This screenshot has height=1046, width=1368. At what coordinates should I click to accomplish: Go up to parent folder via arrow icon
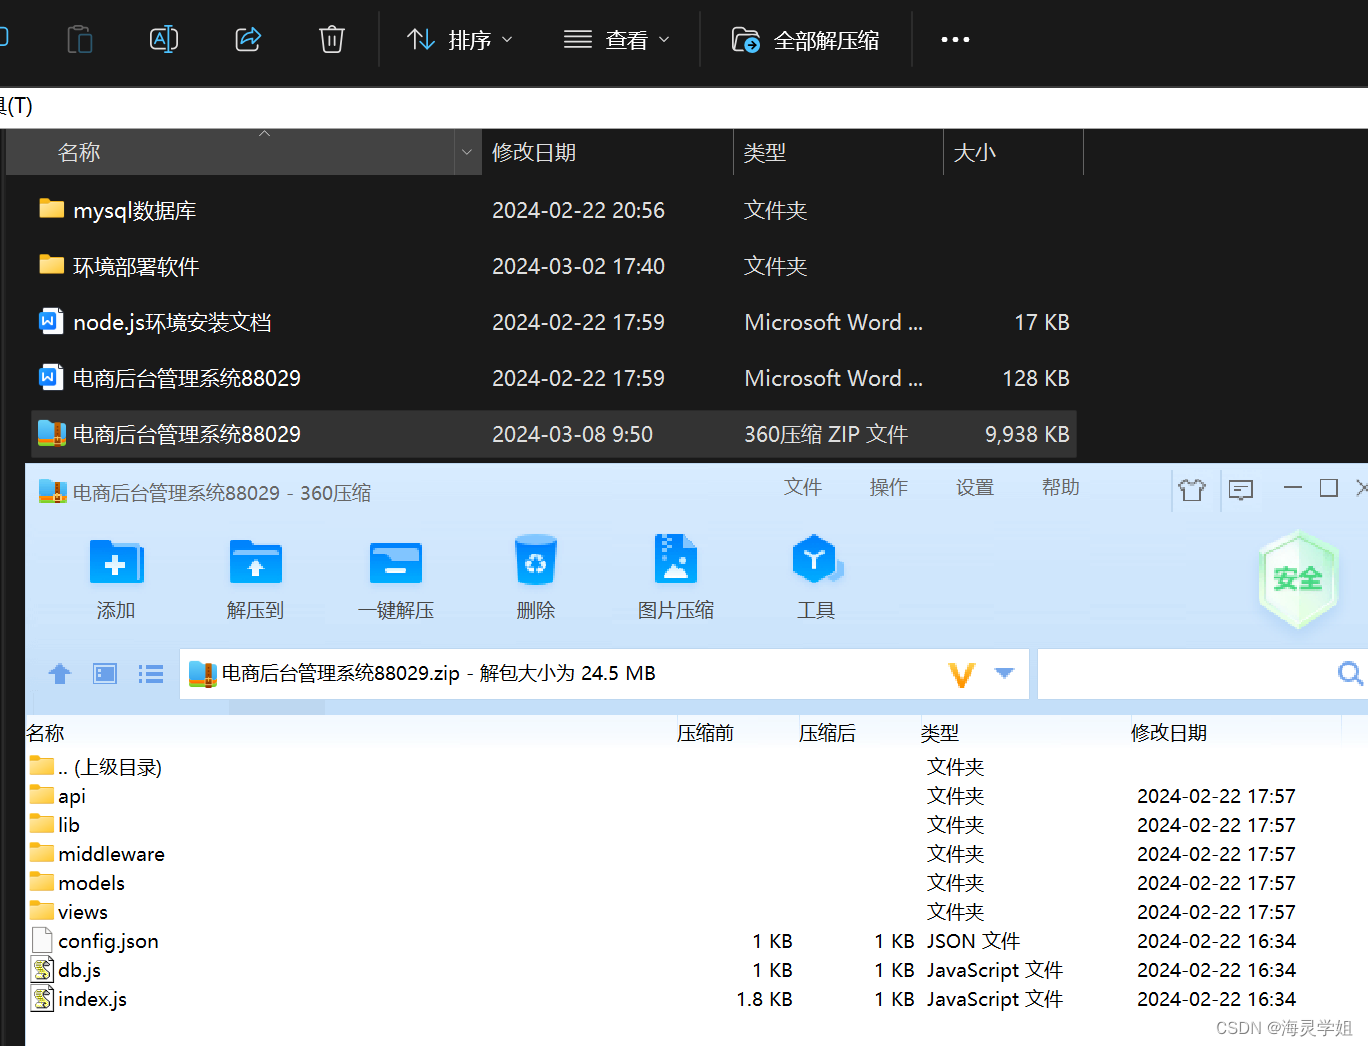[59, 673]
